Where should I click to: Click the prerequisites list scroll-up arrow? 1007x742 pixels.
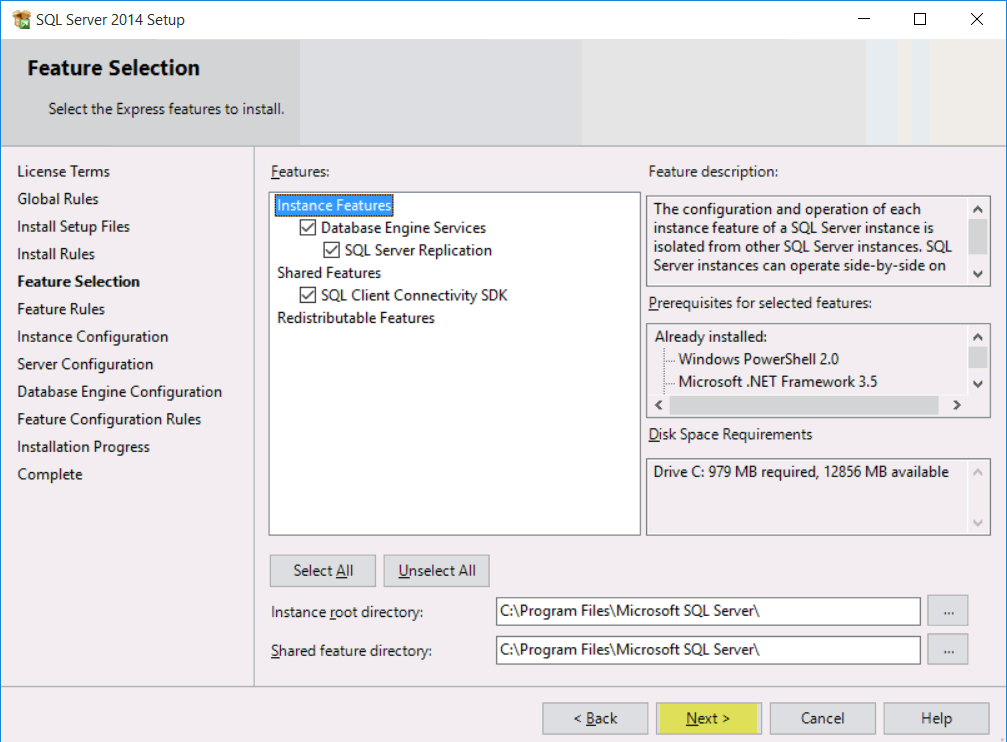(x=977, y=337)
